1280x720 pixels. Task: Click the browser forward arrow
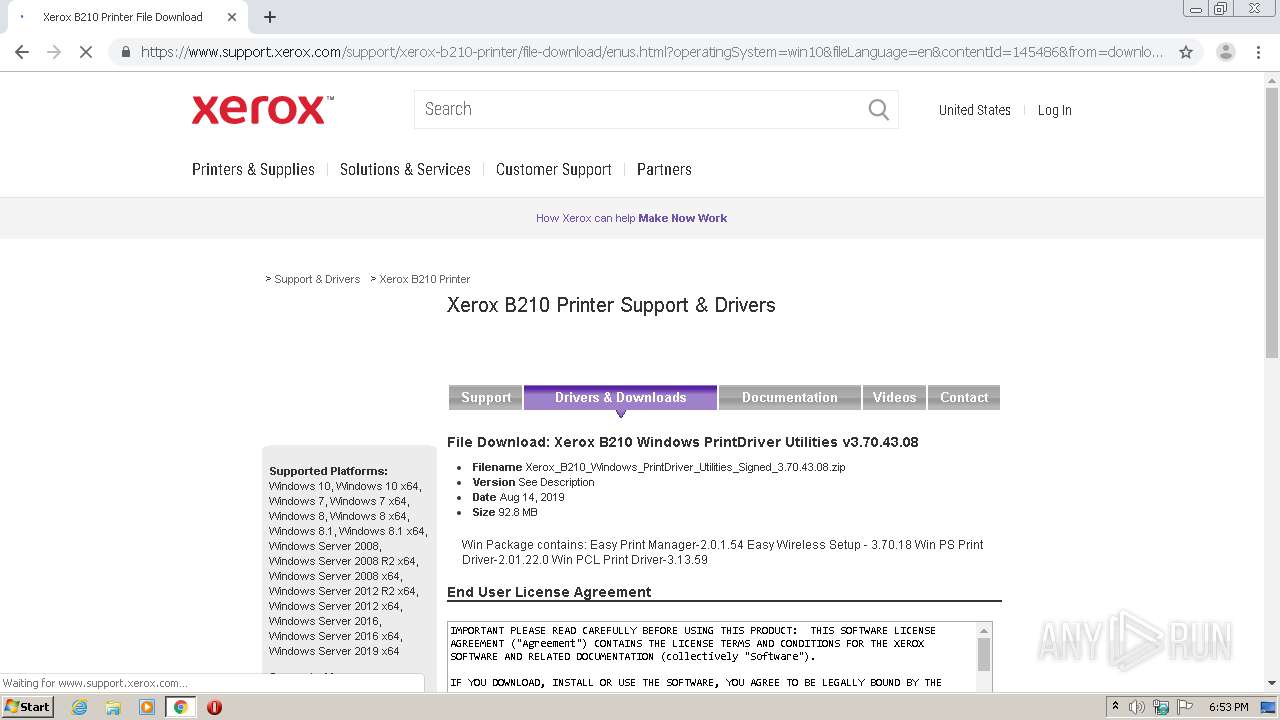(54, 52)
